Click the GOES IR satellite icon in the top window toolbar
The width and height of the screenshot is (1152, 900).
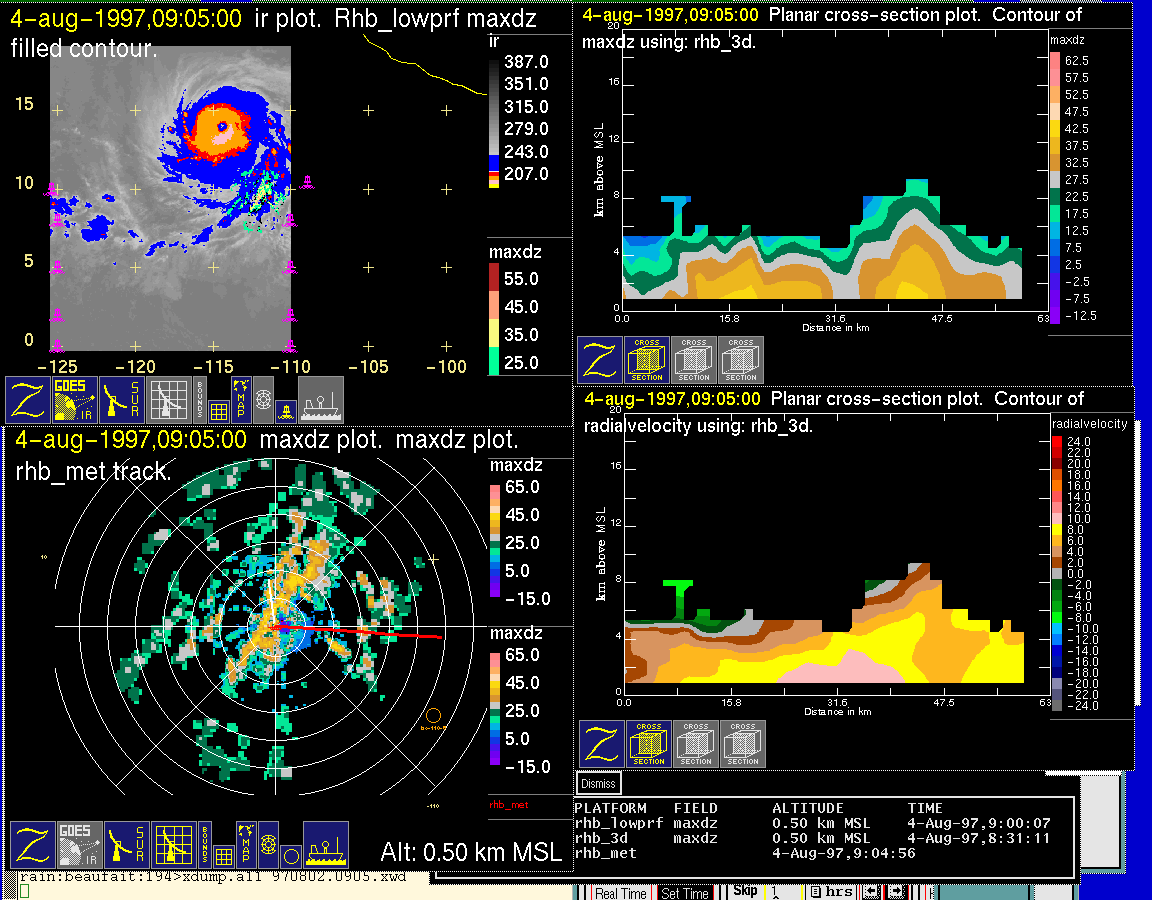[74, 400]
